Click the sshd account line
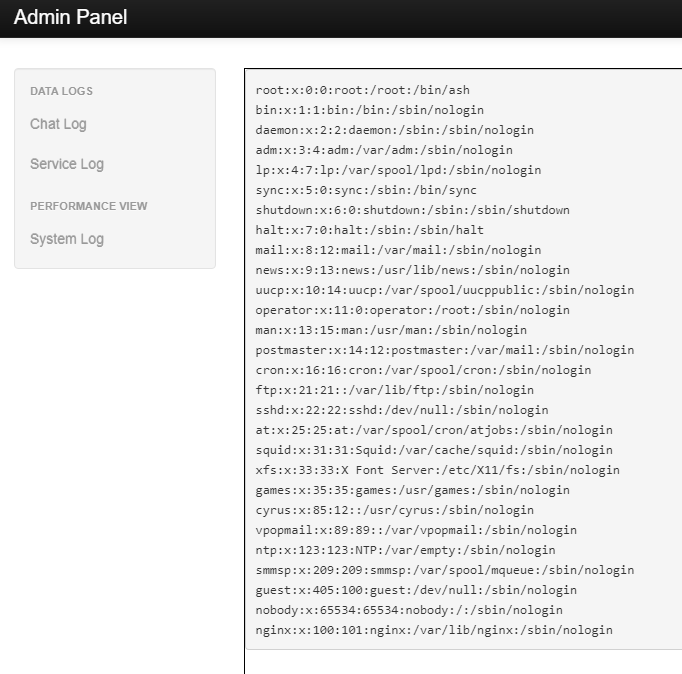Image resolution: width=682 pixels, height=674 pixels. [402, 410]
